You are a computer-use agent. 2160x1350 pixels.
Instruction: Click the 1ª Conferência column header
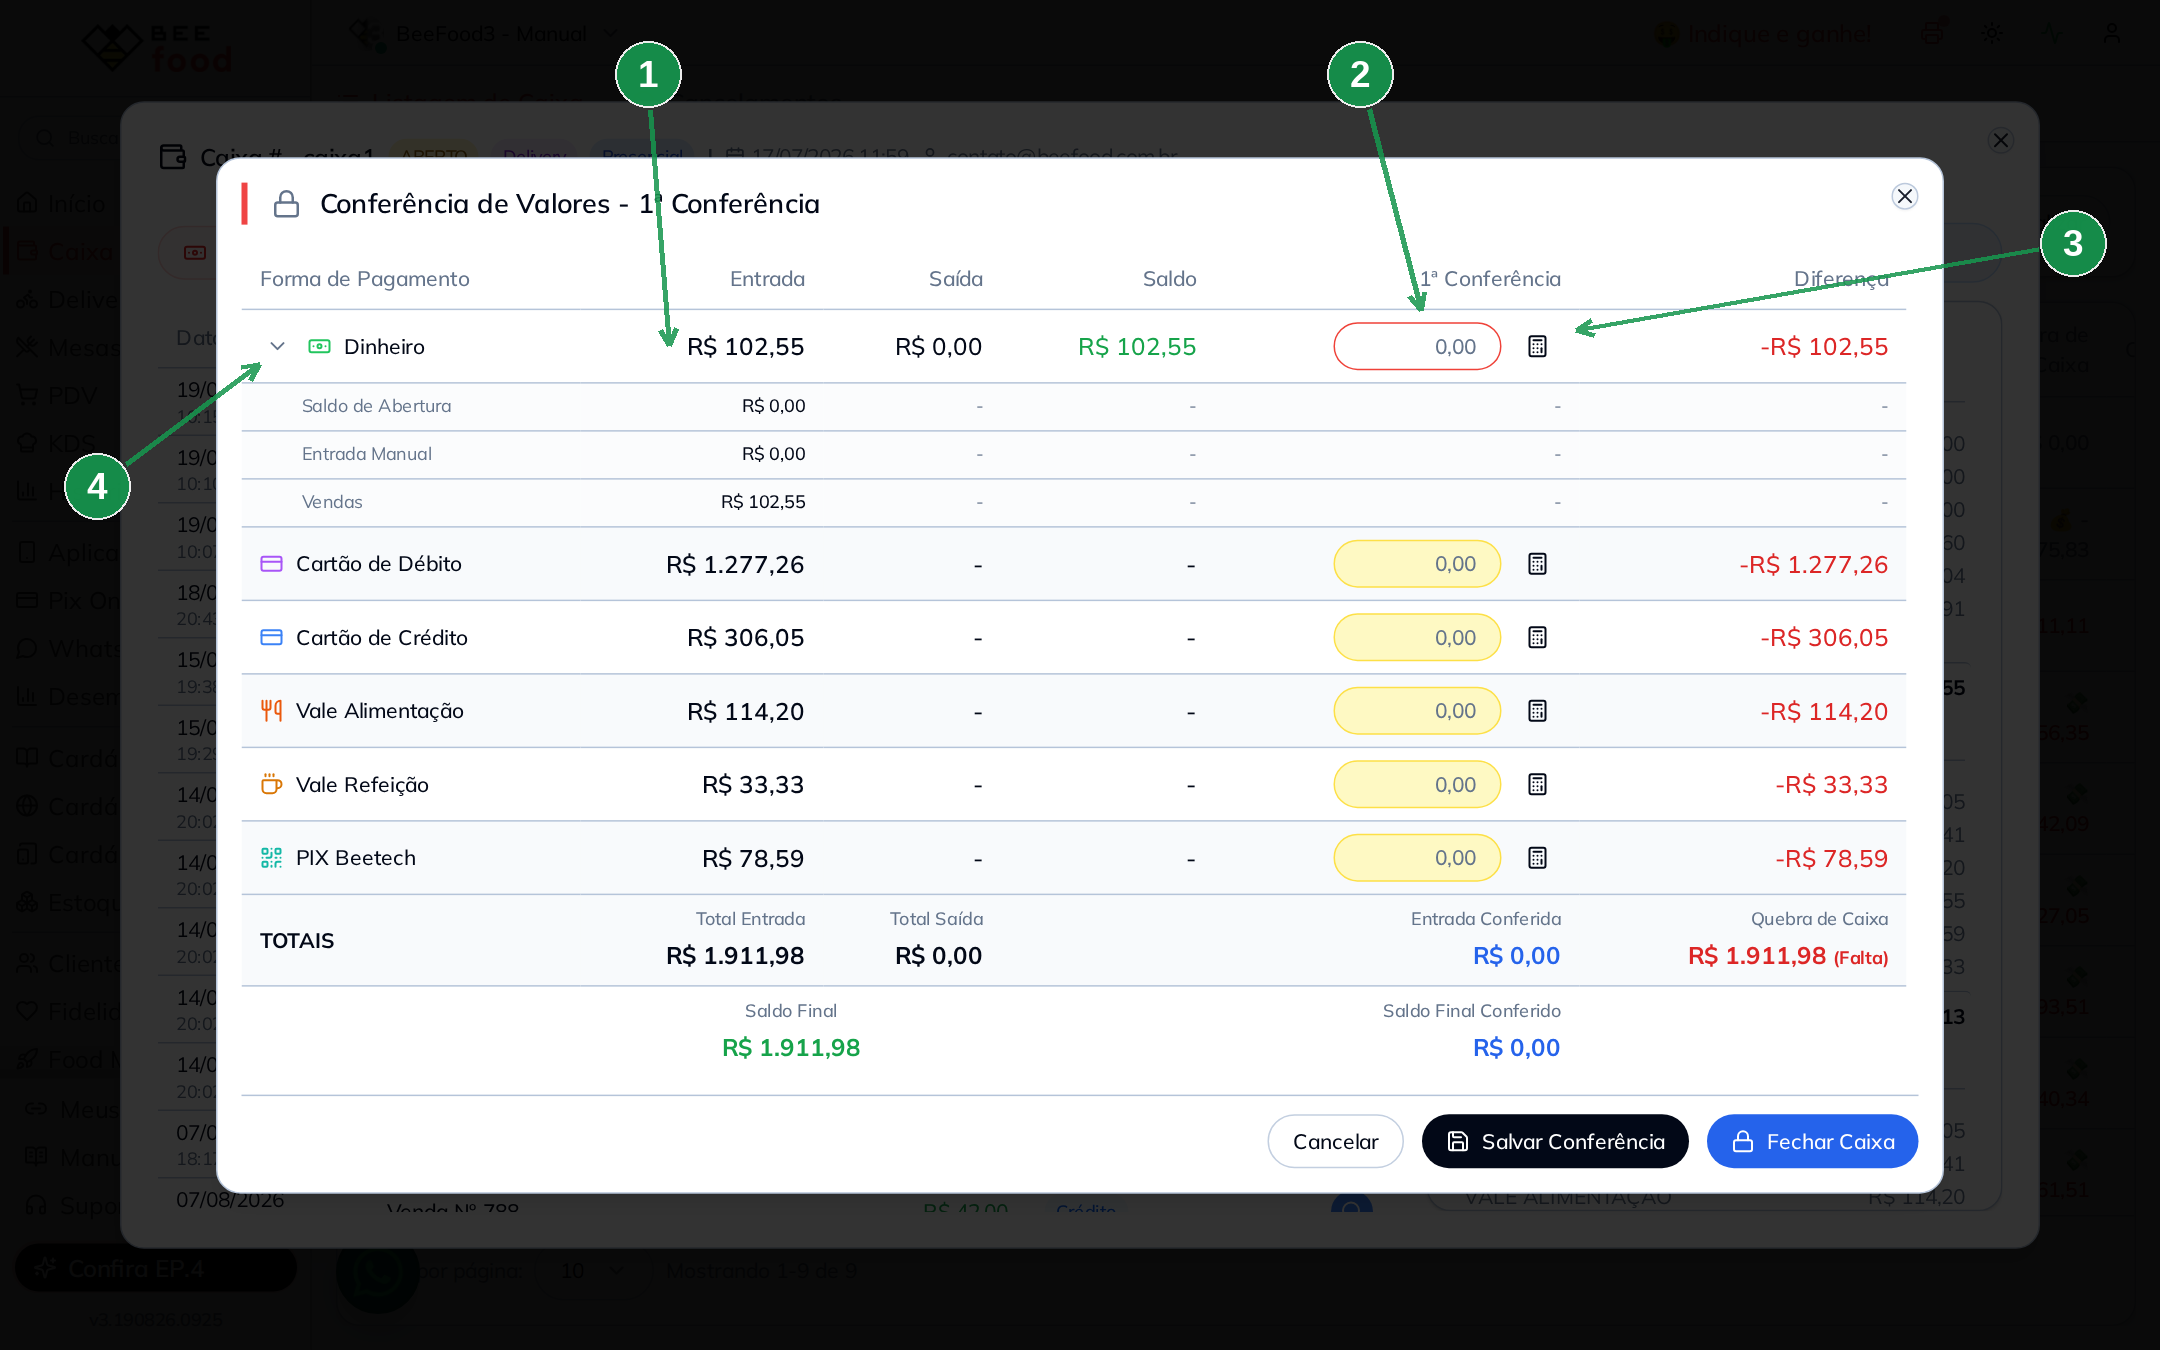1490,279
